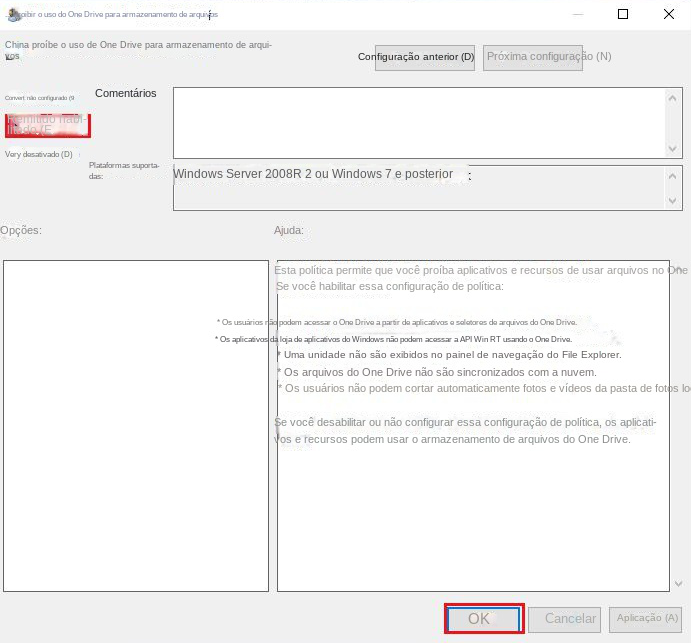Click the empty Opções panel
The image size is (691, 643).
pyautogui.click(x=136, y=426)
